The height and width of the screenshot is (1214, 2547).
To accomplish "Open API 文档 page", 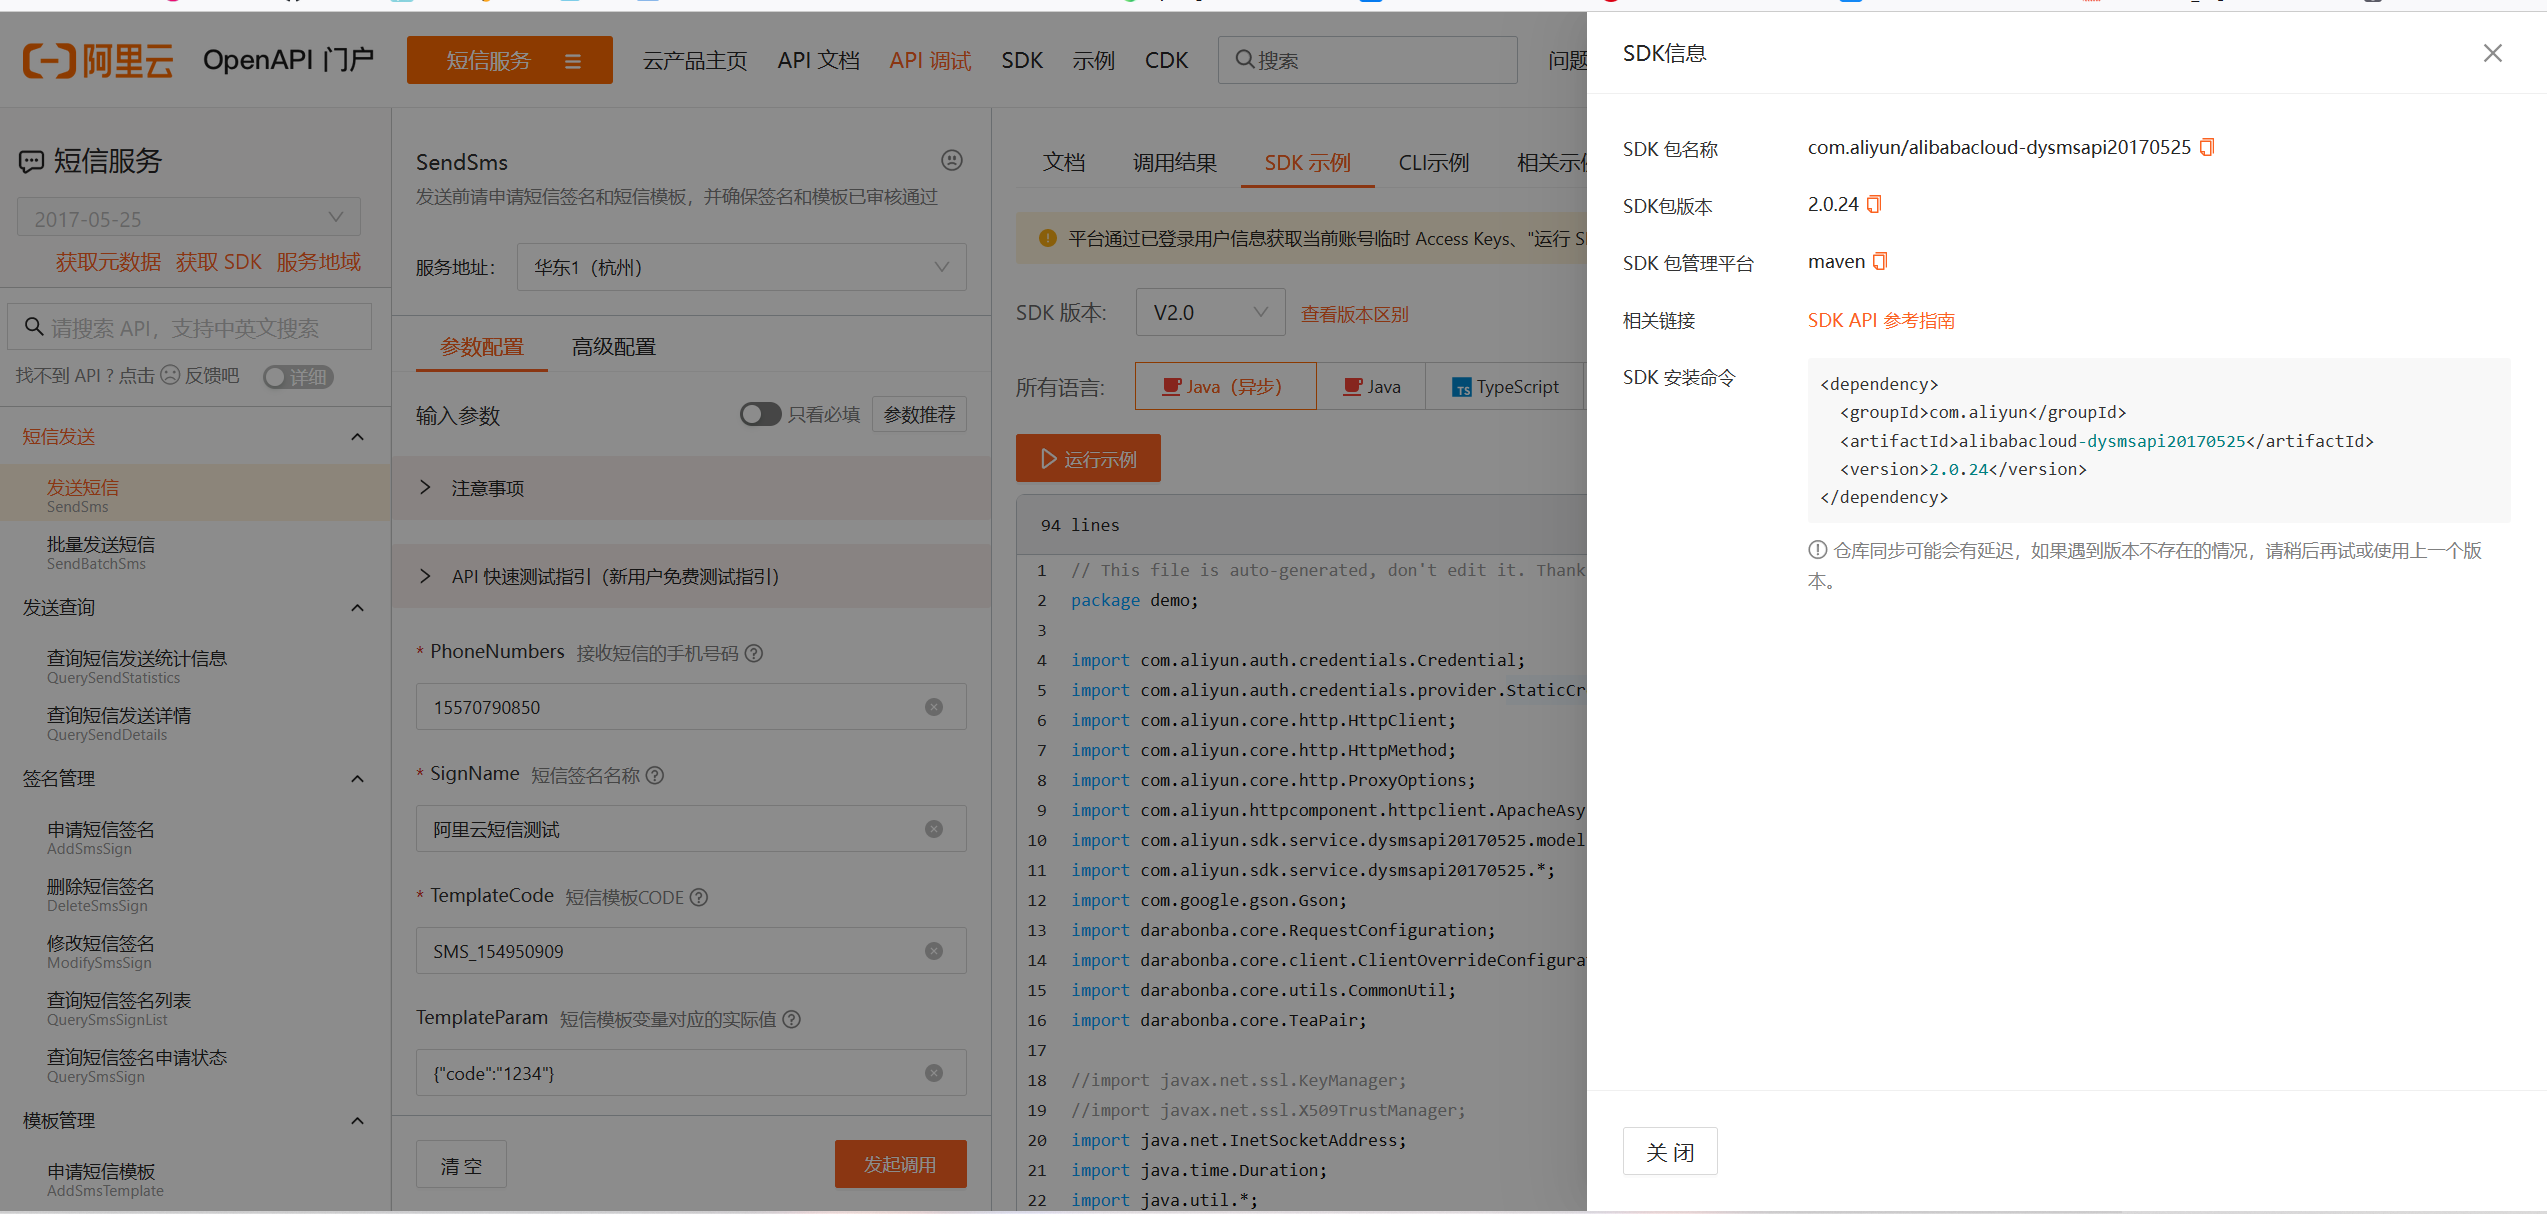I will pos(818,61).
